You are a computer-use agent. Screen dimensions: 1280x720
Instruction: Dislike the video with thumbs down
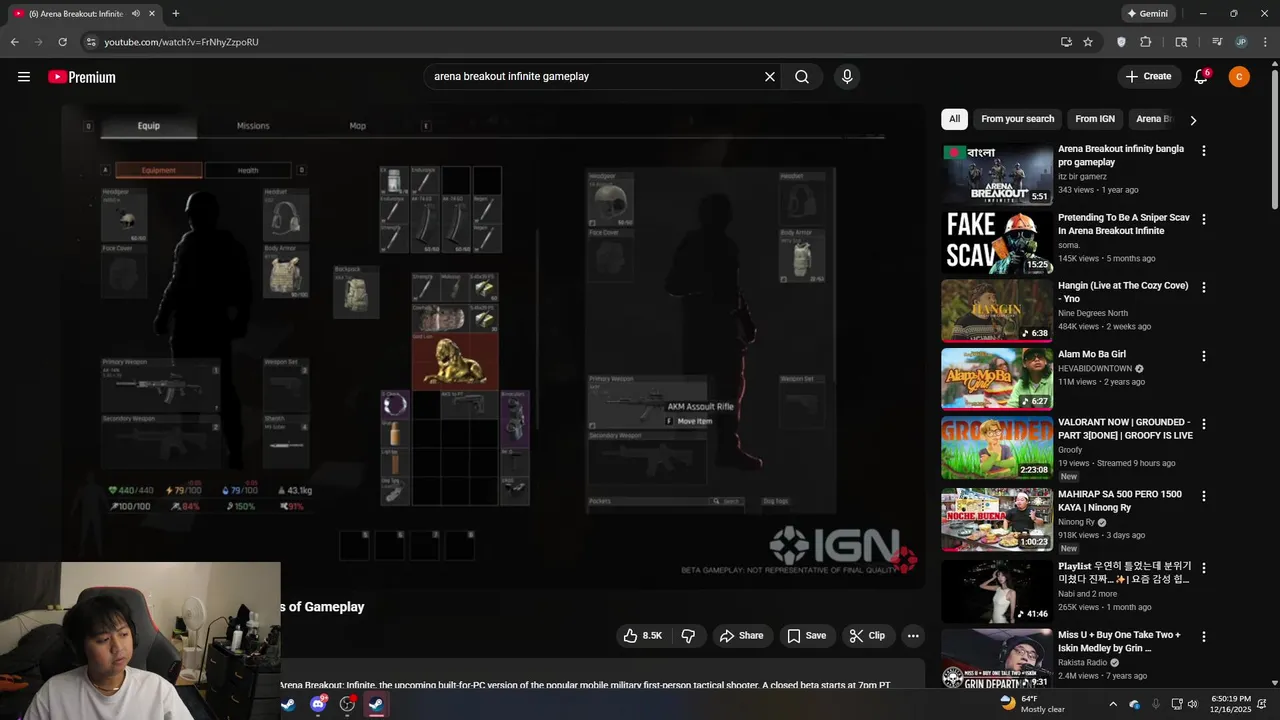pyautogui.click(x=688, y=636)
